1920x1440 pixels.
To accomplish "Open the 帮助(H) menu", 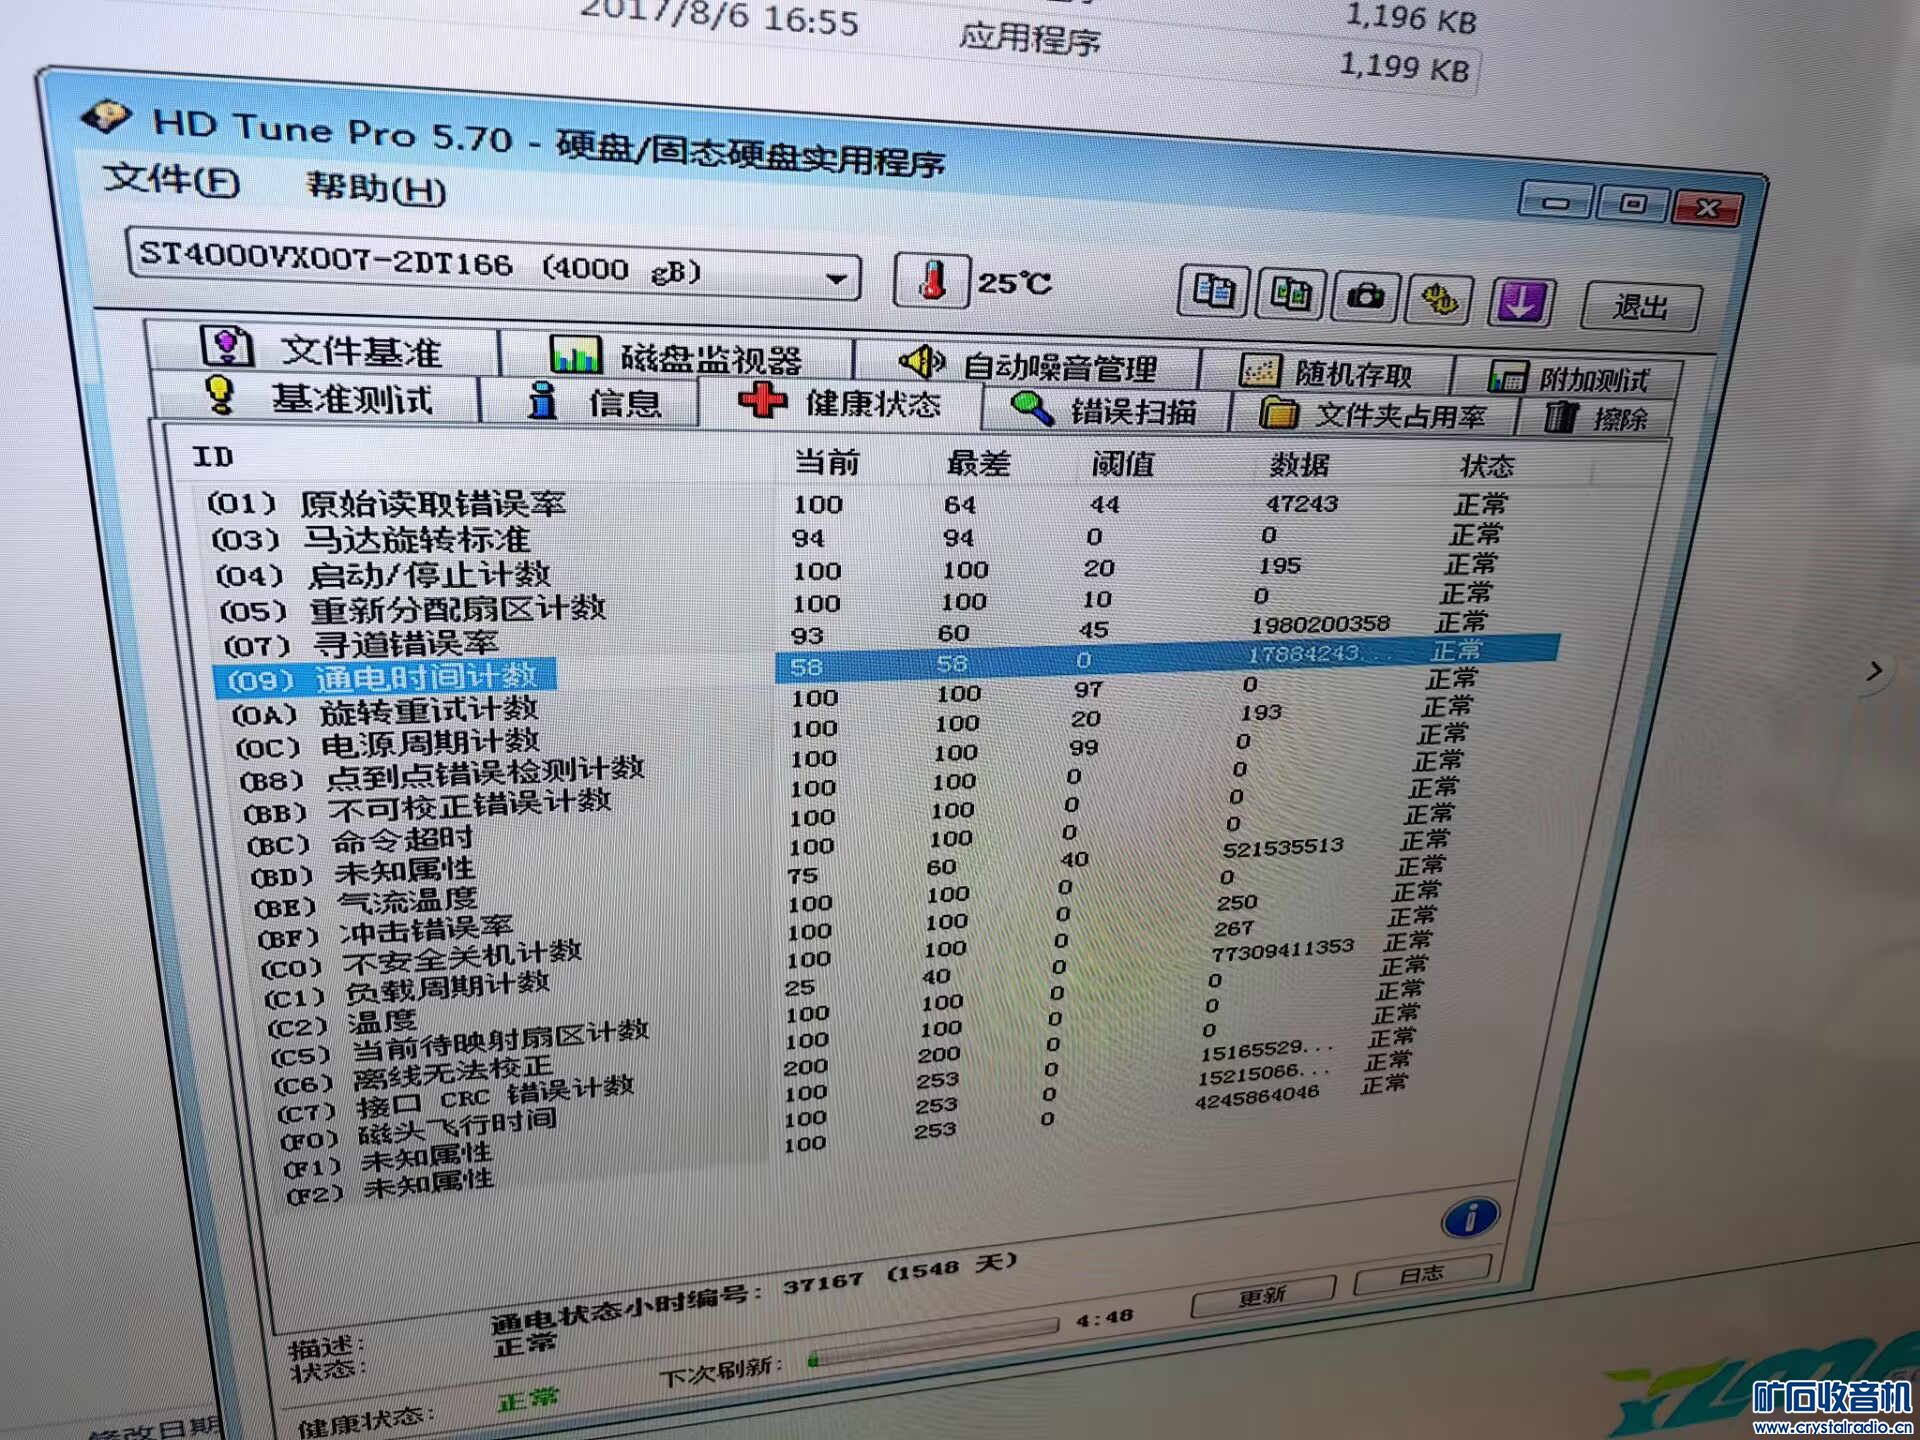I will click(375, 186).
